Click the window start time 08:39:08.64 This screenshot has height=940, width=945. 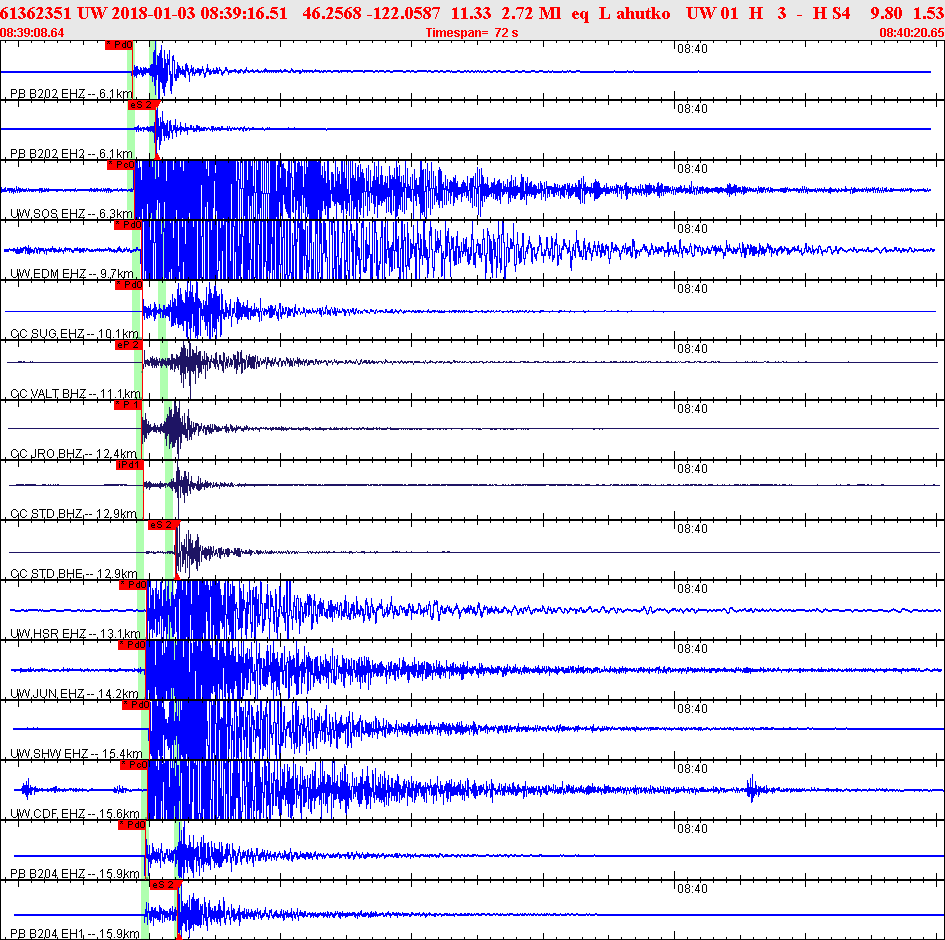click(32, 33)
